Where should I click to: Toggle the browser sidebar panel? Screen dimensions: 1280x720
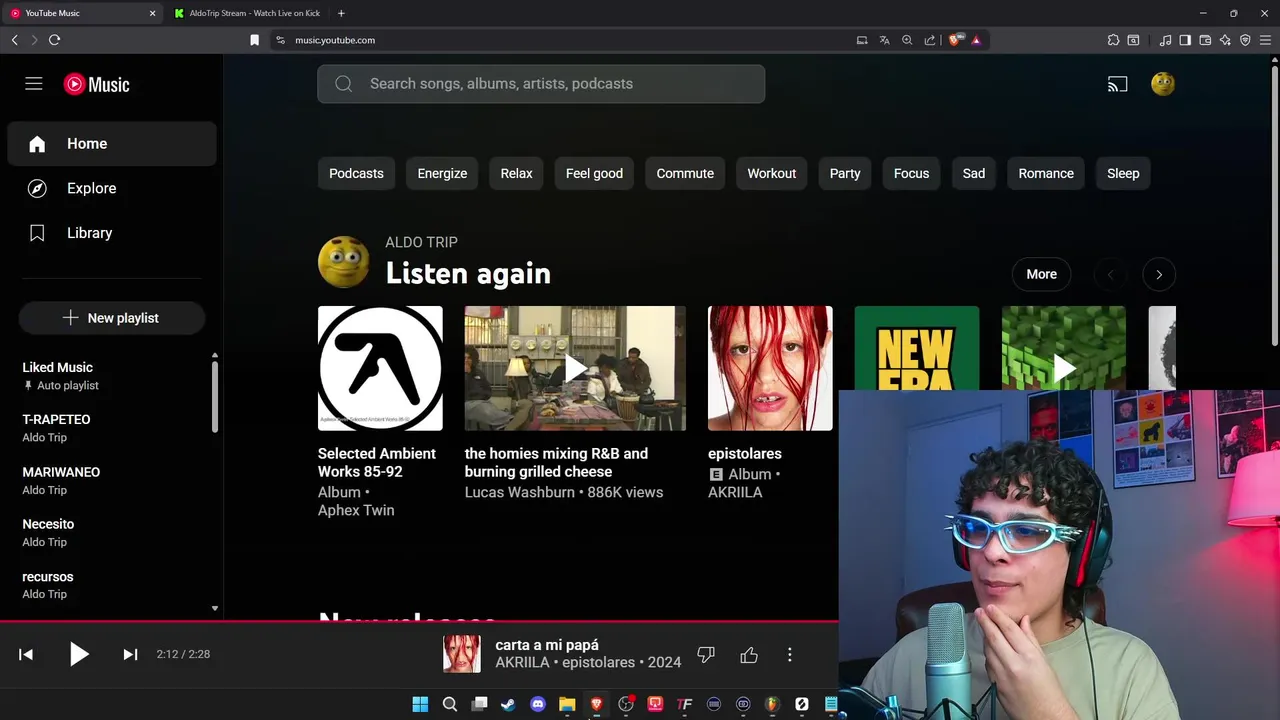click(x=1185, y=40)
